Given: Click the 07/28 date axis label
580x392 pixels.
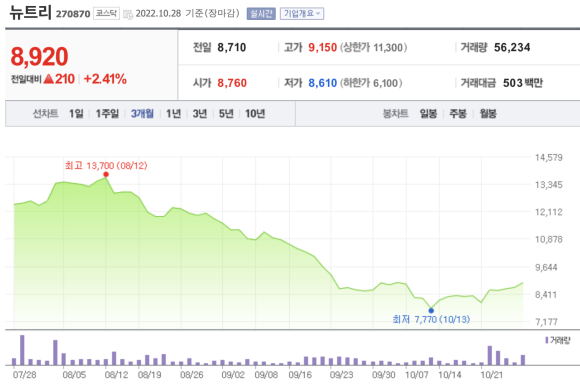Looking at the screenshot, I should pos(24,375).
